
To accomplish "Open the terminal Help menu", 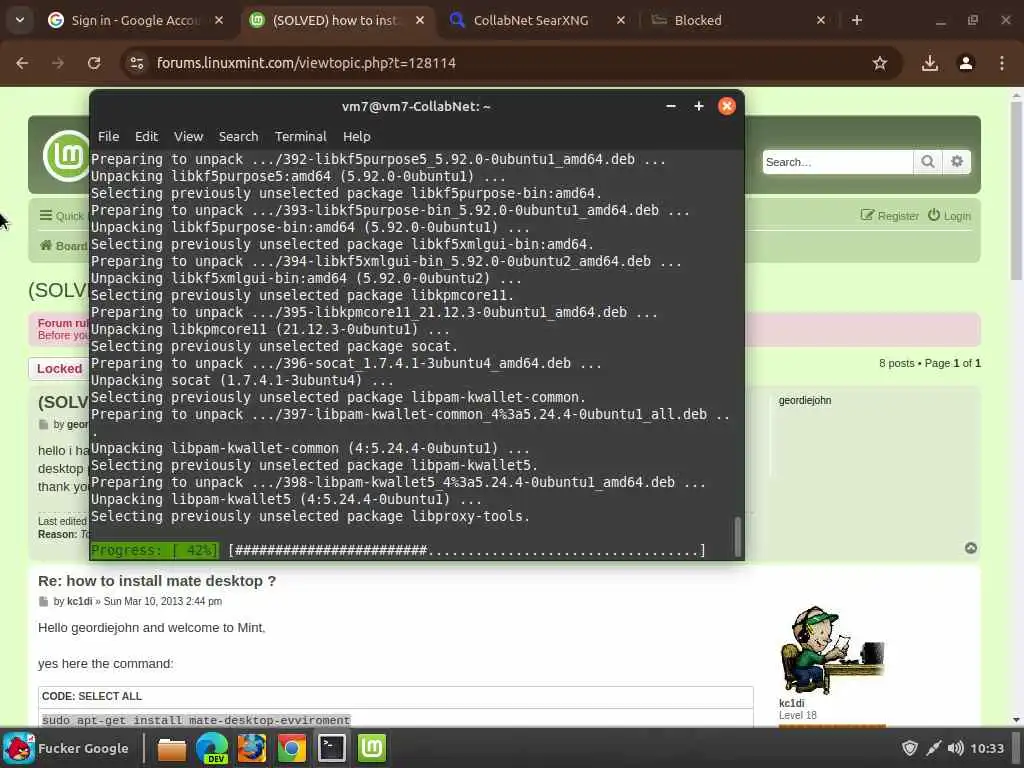I will 357,136.
